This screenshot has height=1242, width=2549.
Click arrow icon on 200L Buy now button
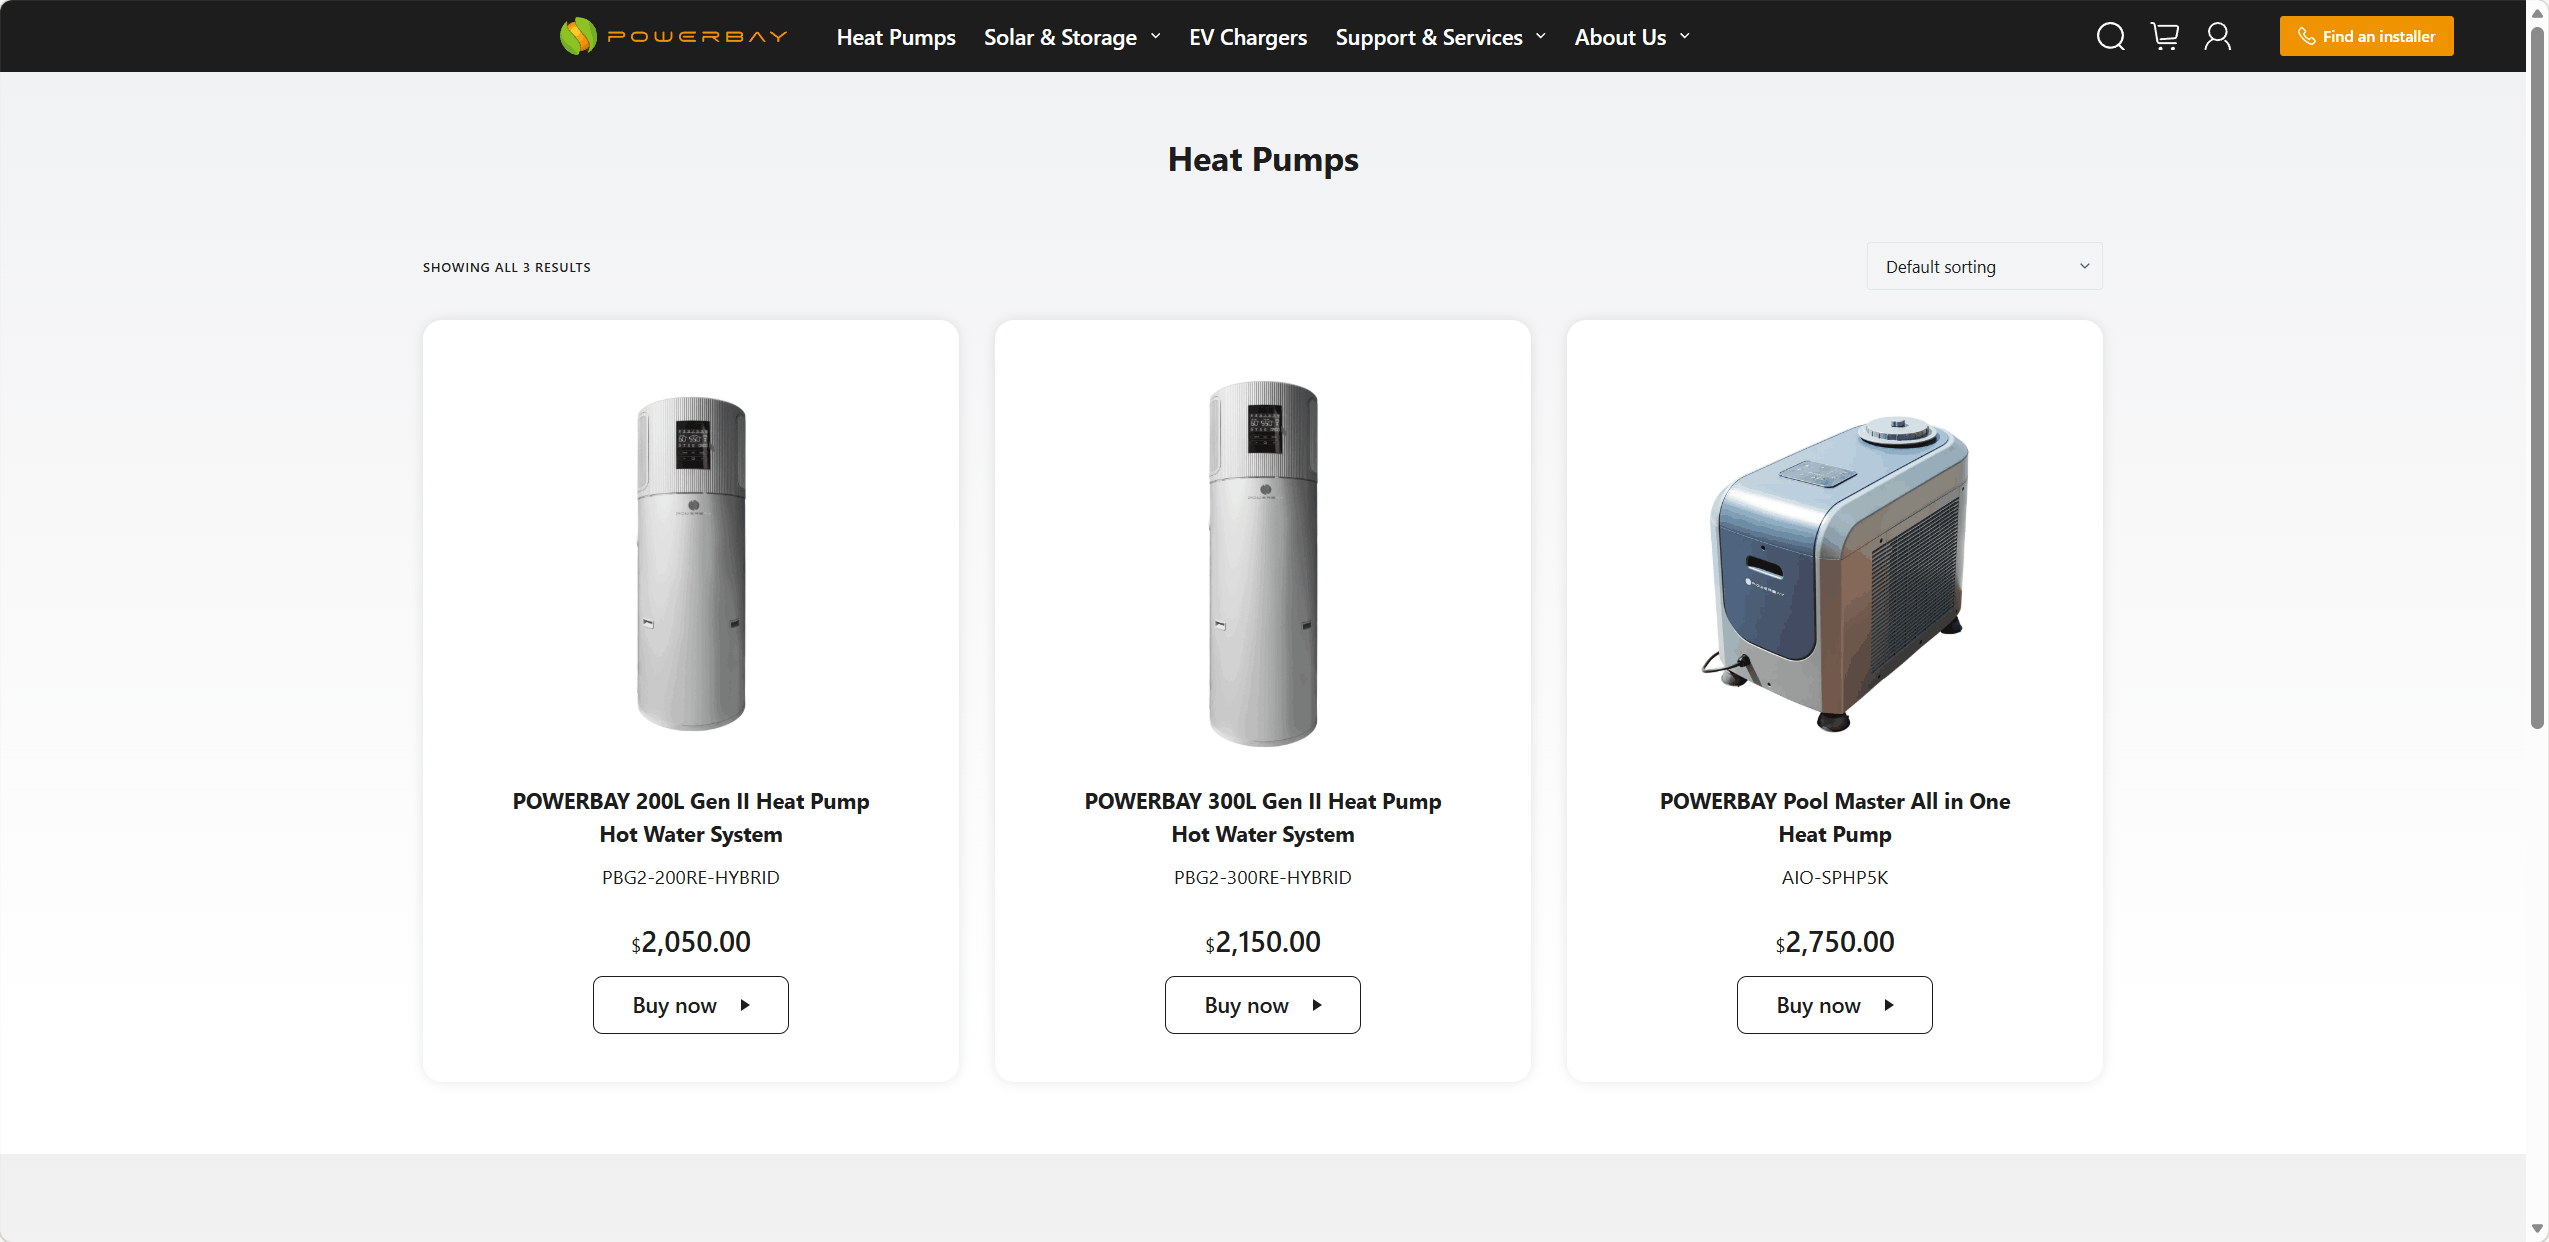click(745, 1005)
